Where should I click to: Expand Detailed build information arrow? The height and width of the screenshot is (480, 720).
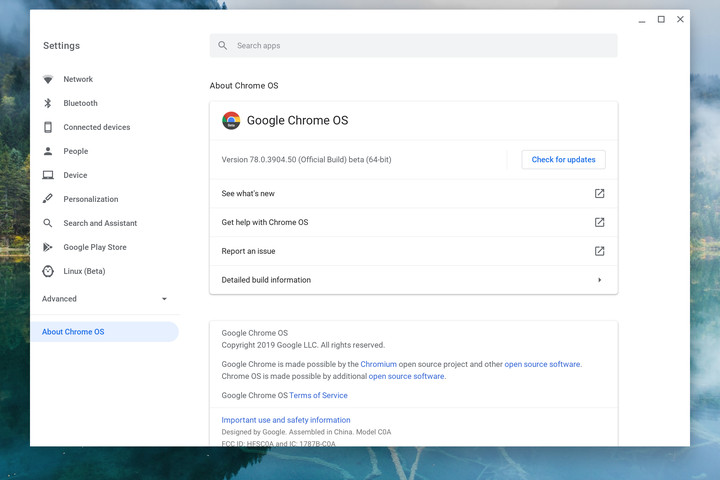(599, 280)
